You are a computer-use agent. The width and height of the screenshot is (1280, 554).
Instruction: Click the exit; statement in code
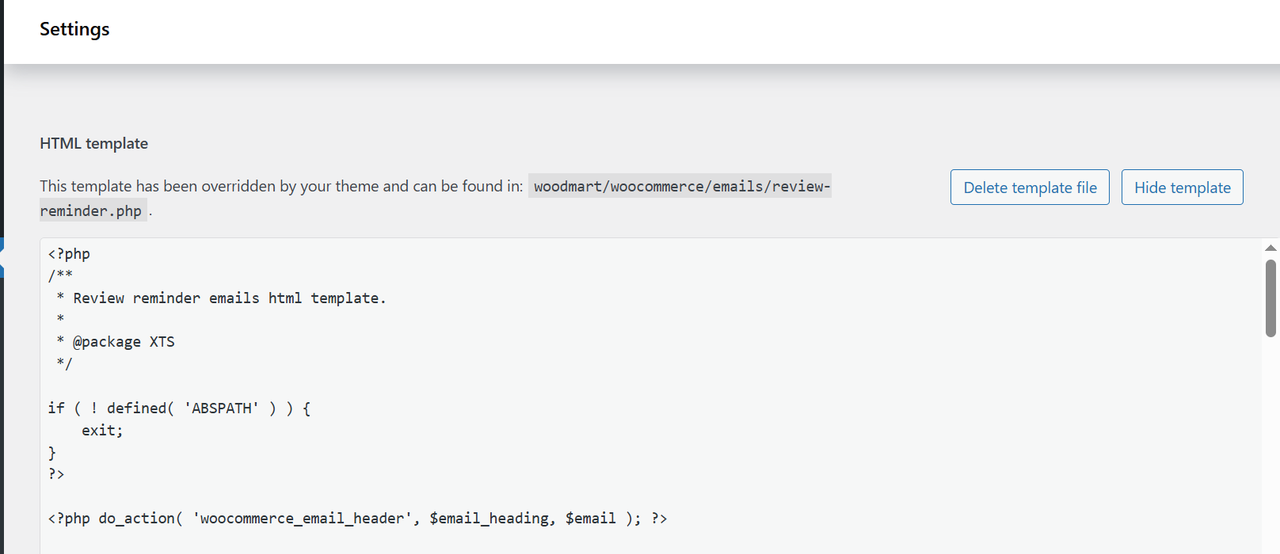point(102,430)
